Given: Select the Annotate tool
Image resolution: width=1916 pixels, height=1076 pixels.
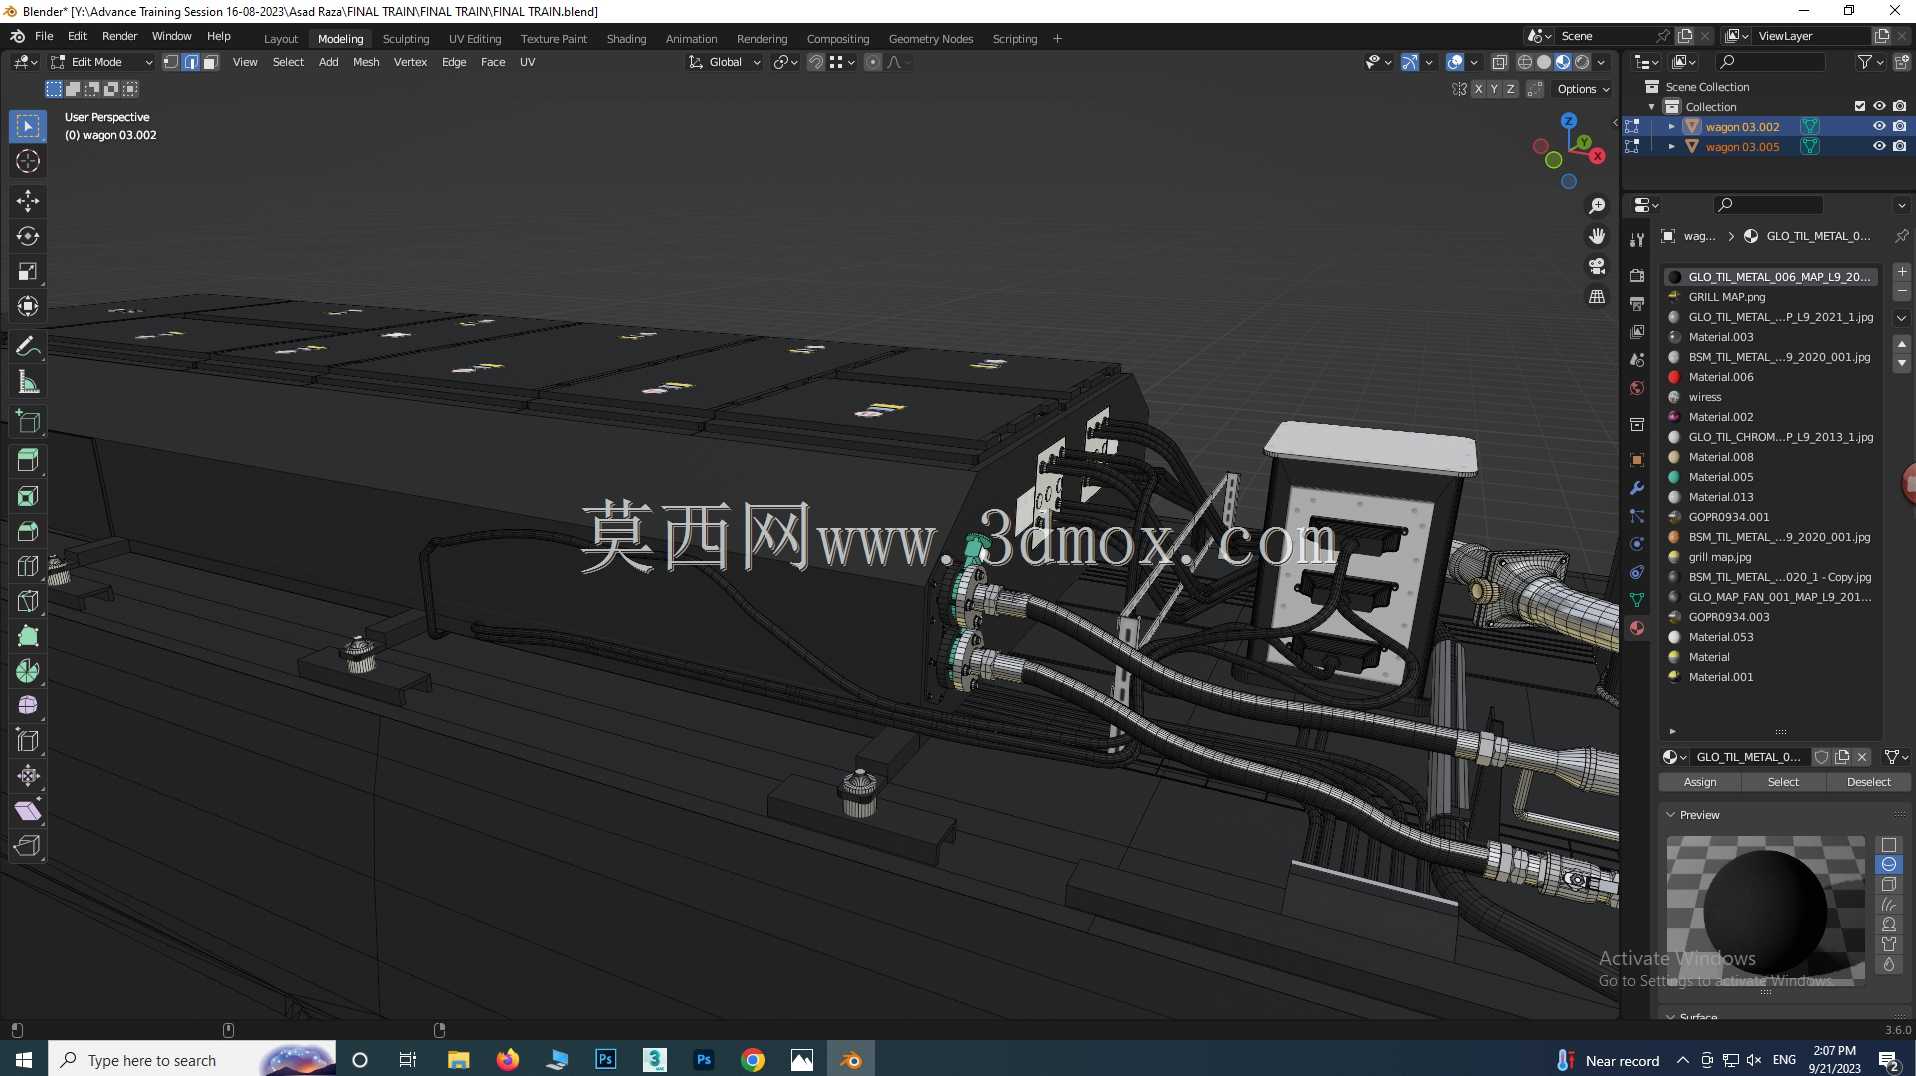Looking at the screenshot, I should (28, 347).
